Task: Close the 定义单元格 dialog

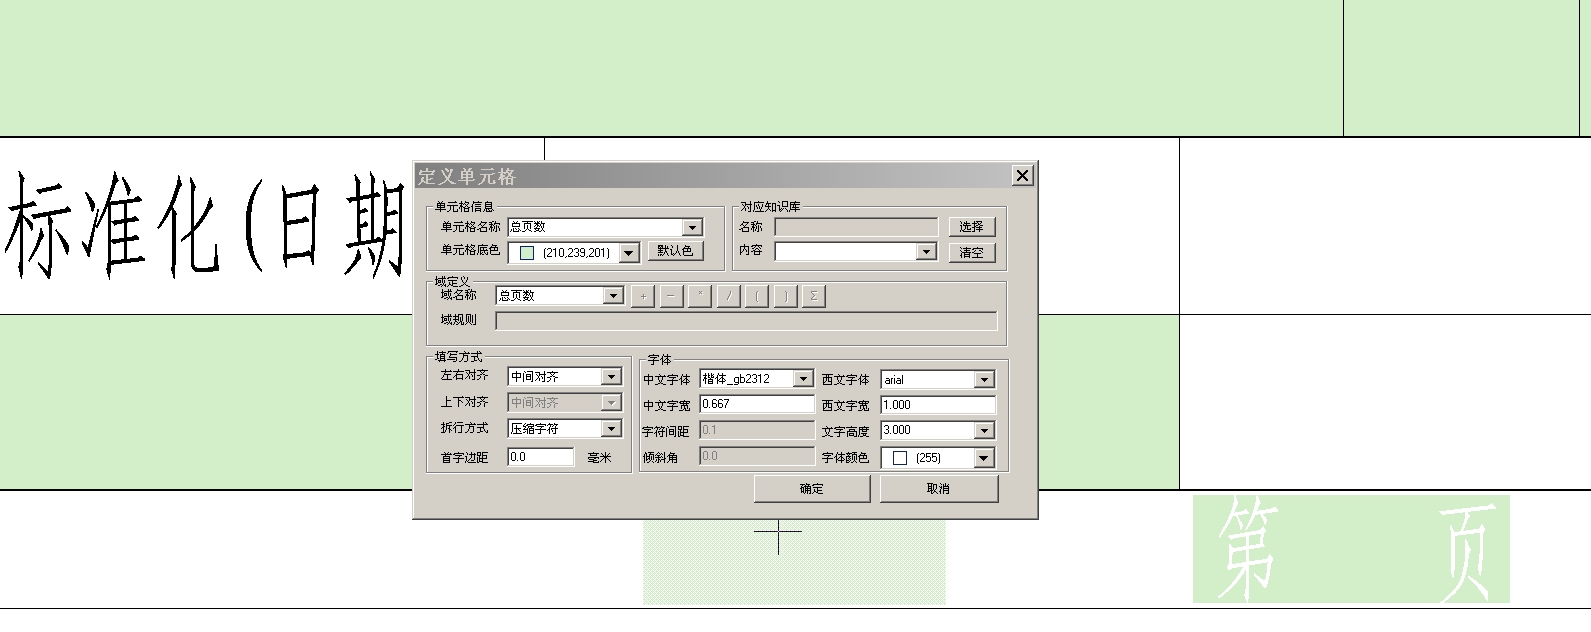Action: point(1022,176)
